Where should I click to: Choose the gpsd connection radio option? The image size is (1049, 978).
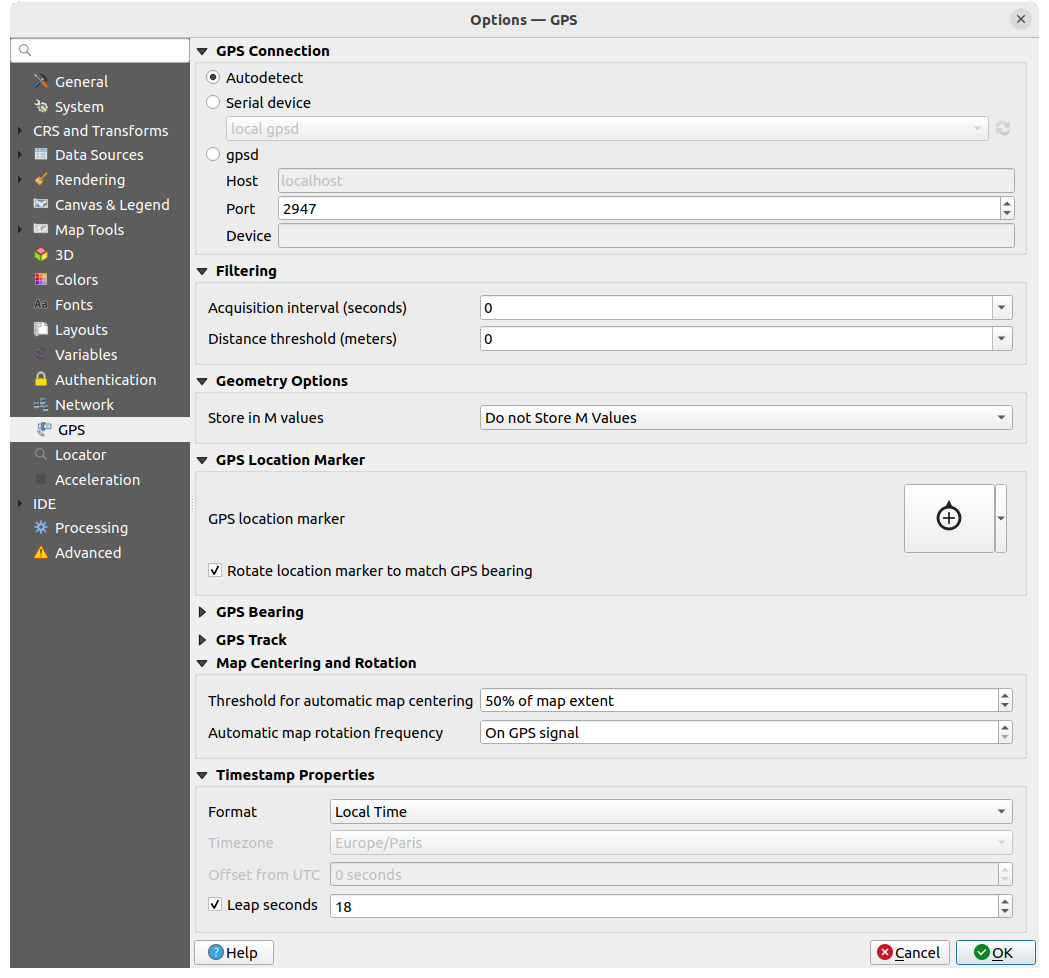tap(213, 155)
